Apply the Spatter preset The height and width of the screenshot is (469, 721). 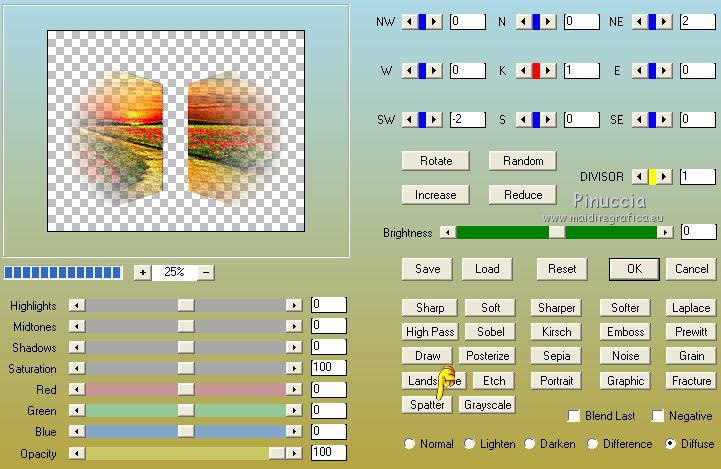pos(427,405)
